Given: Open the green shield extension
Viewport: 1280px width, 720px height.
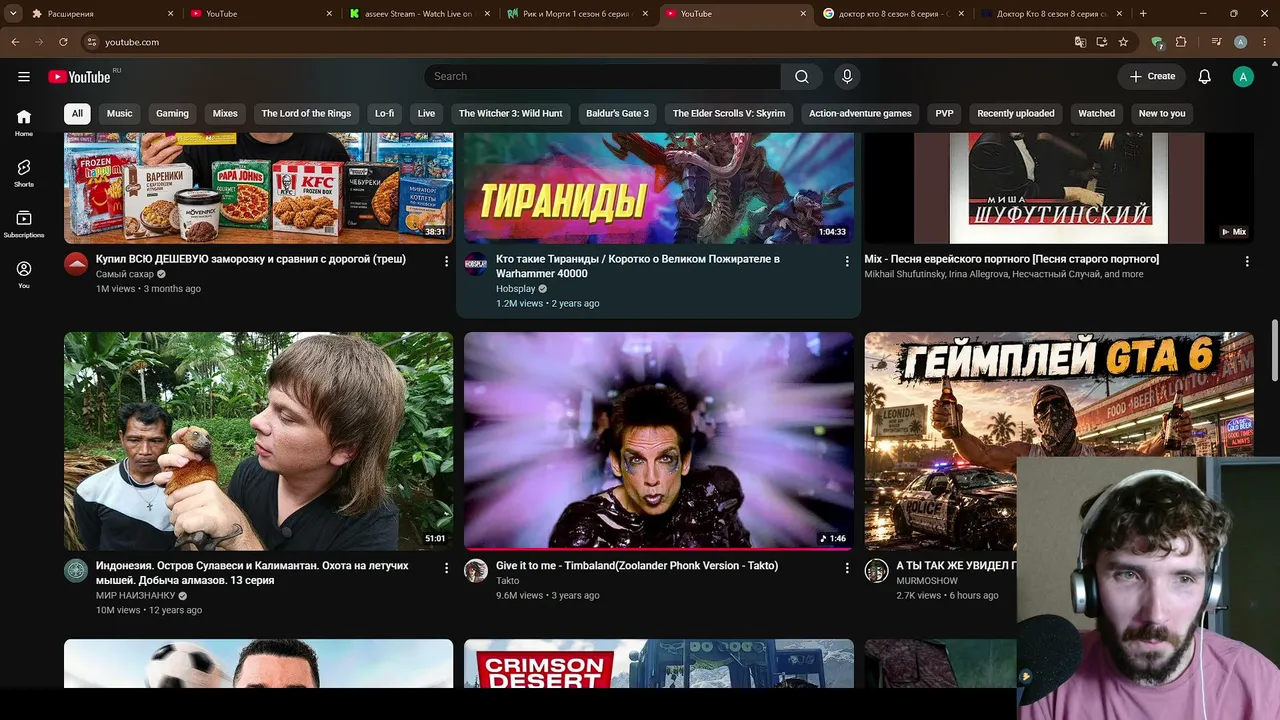Looking at the screenshot, I should pyautogui.click(x=1157, y=42).
